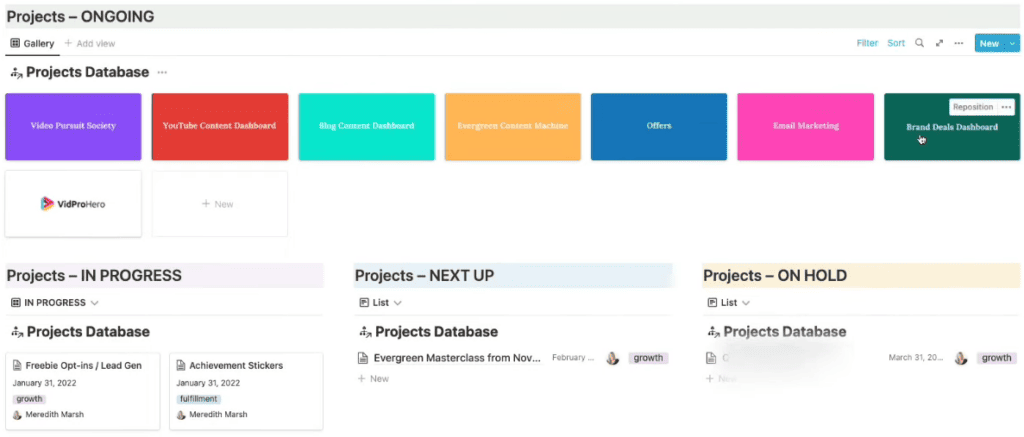Open the Blog Content Dashboard teal card
The width and height of the screenshot is (1024, 437).
tap(366, 127)
